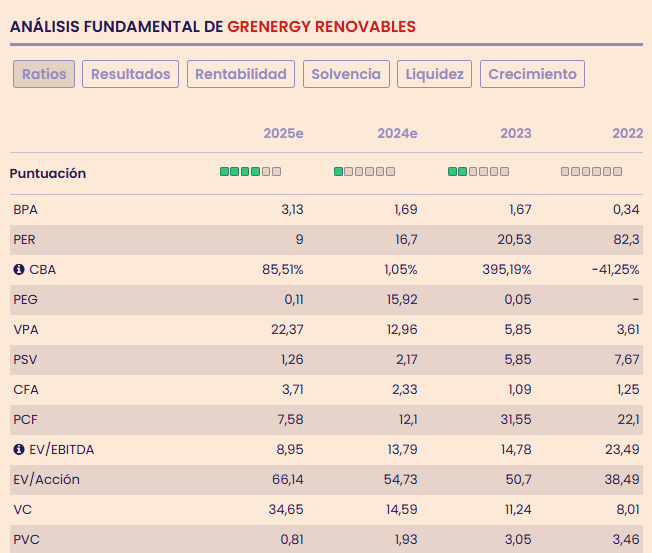Click the info icon next to EV/EBITDA
Viewport: 652px width, 553px height.
point(19,449)
